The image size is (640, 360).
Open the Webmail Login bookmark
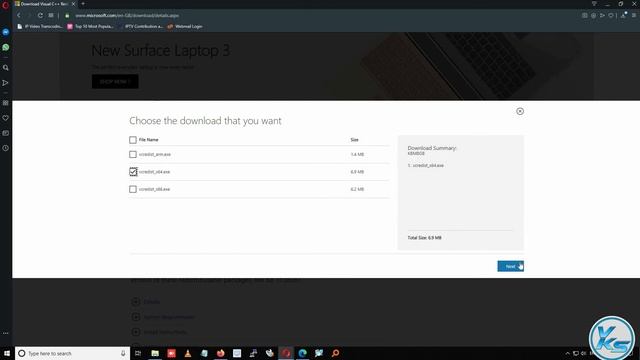click(185, 26)
